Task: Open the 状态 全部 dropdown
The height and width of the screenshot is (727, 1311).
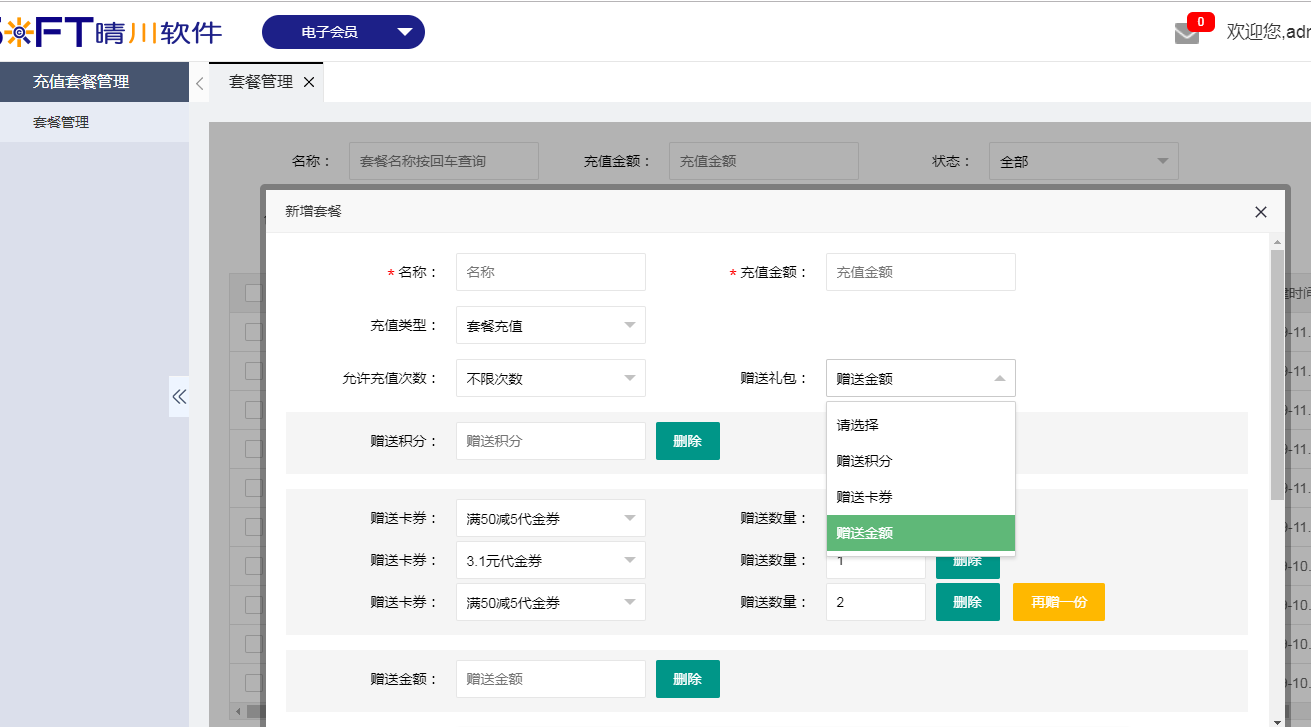Action: click(x=1083, y=161)
